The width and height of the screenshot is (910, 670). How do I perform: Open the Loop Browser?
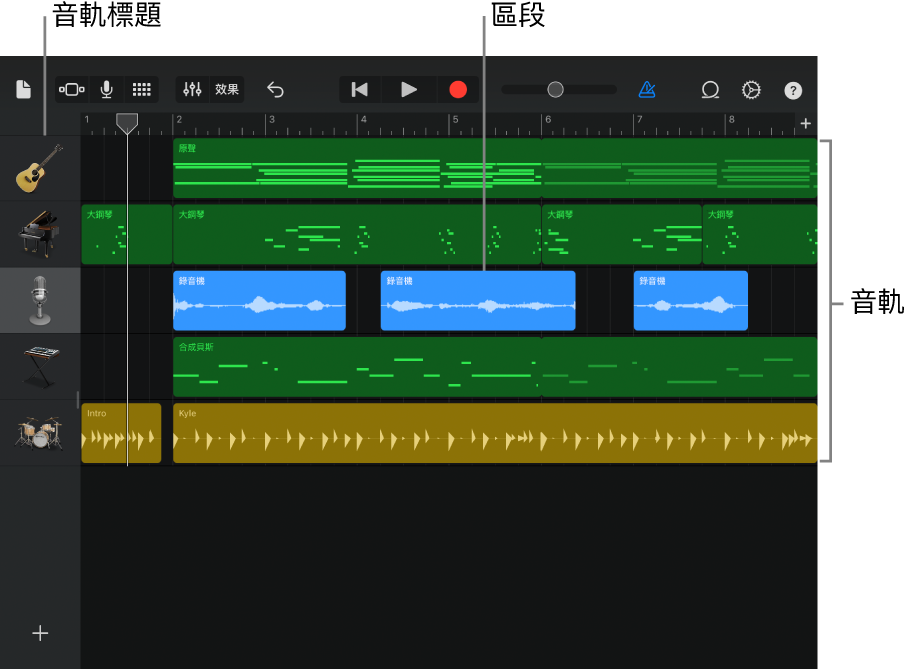click(x=710, y=89)
